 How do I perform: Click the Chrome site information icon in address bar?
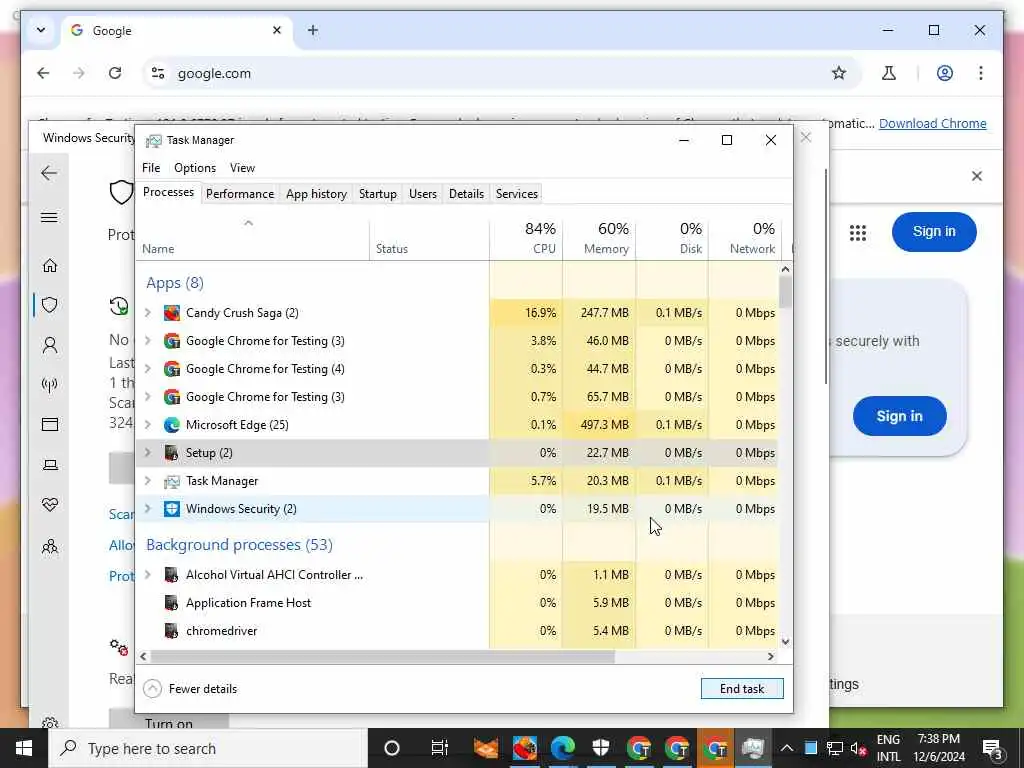pyautogui.click(x=158, y=73)
